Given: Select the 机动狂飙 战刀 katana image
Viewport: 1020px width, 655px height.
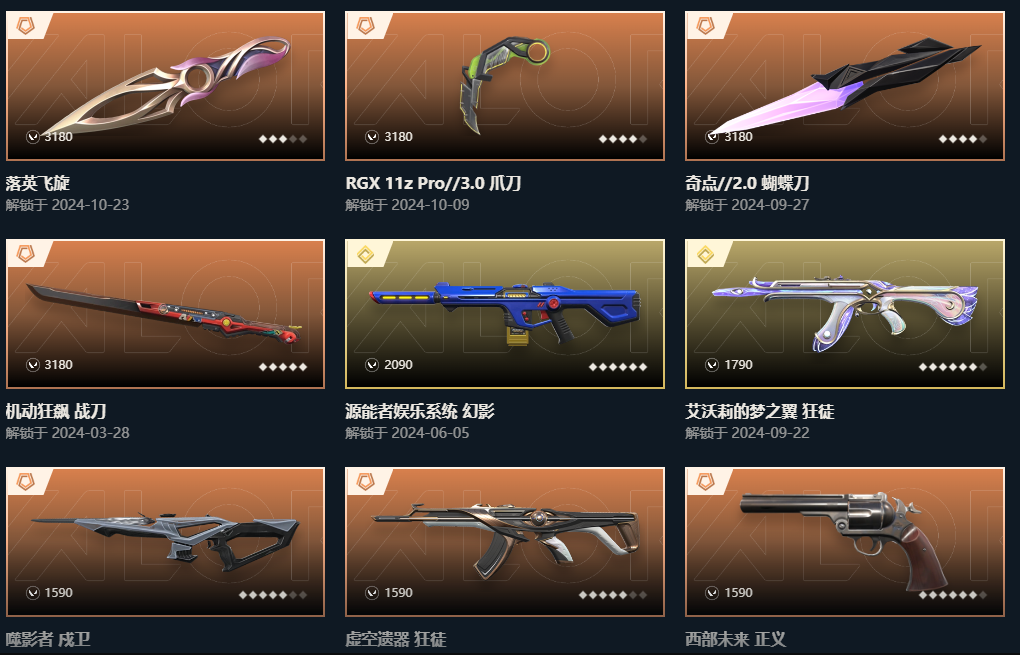Looking at the screenshot, I should pyautogui.click(x=165, y=314).
